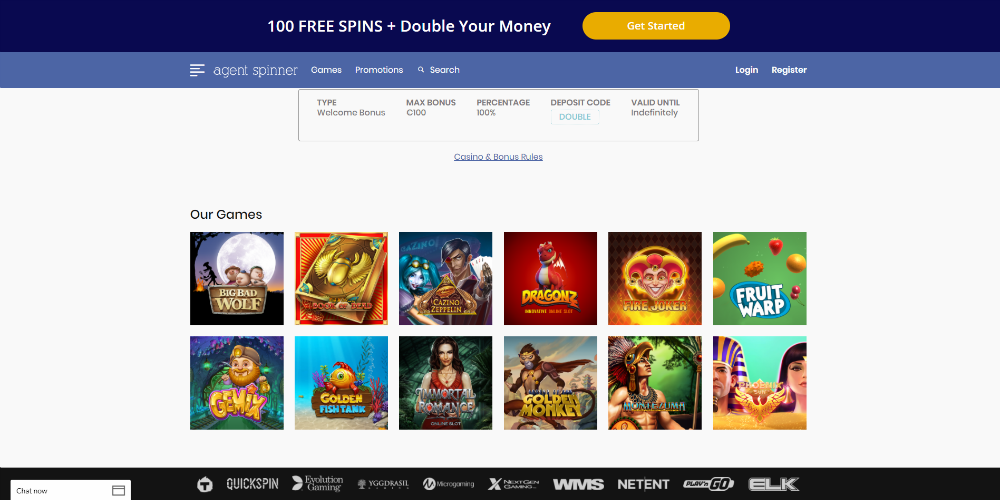Click the Evolution Gaming logo

click(318, 483)
